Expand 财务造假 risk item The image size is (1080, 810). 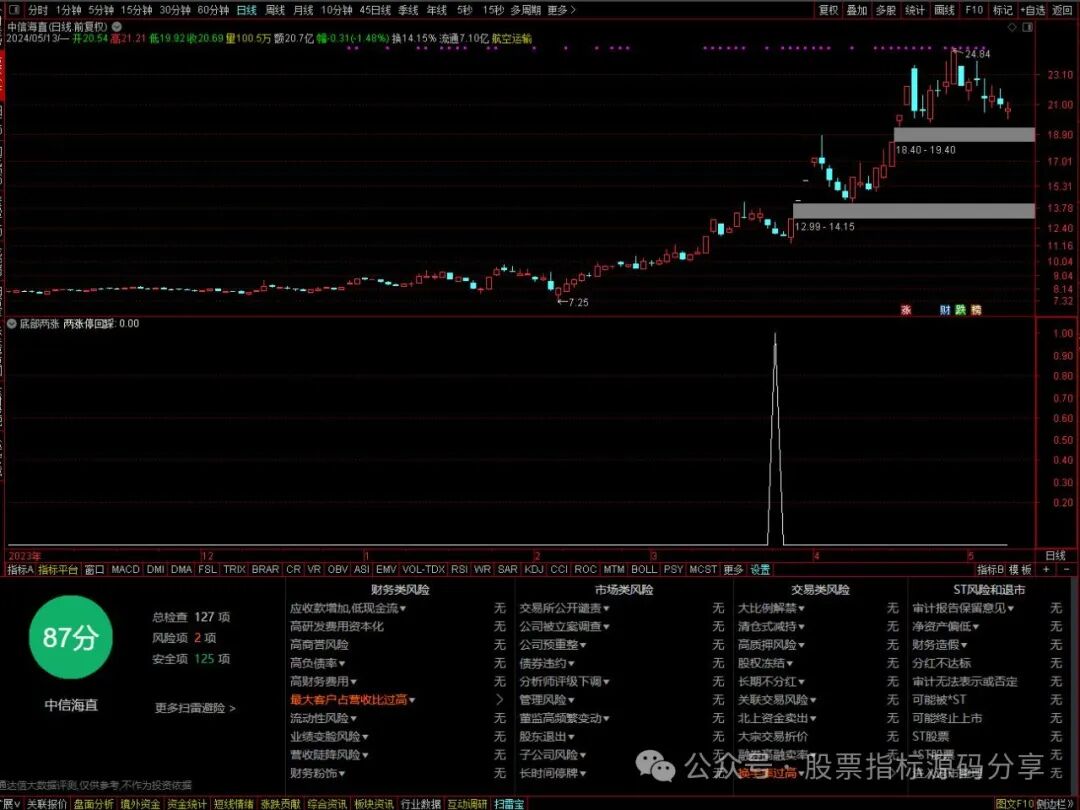[940, 645]
